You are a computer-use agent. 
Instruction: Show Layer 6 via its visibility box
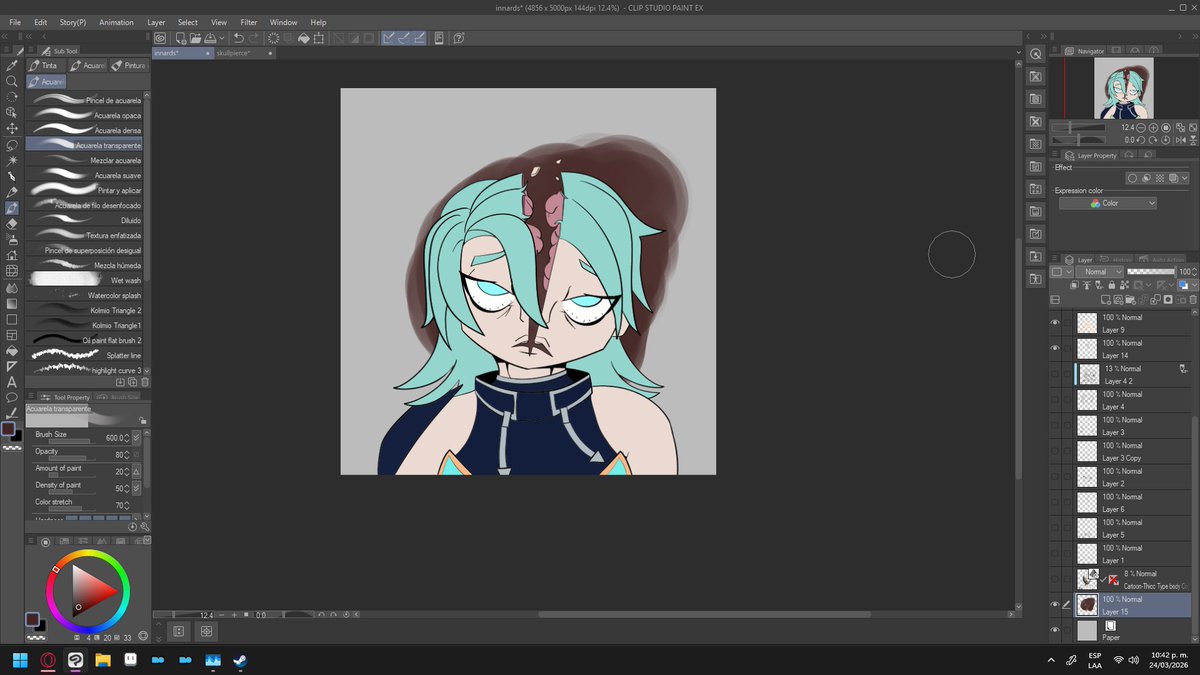1054,502
